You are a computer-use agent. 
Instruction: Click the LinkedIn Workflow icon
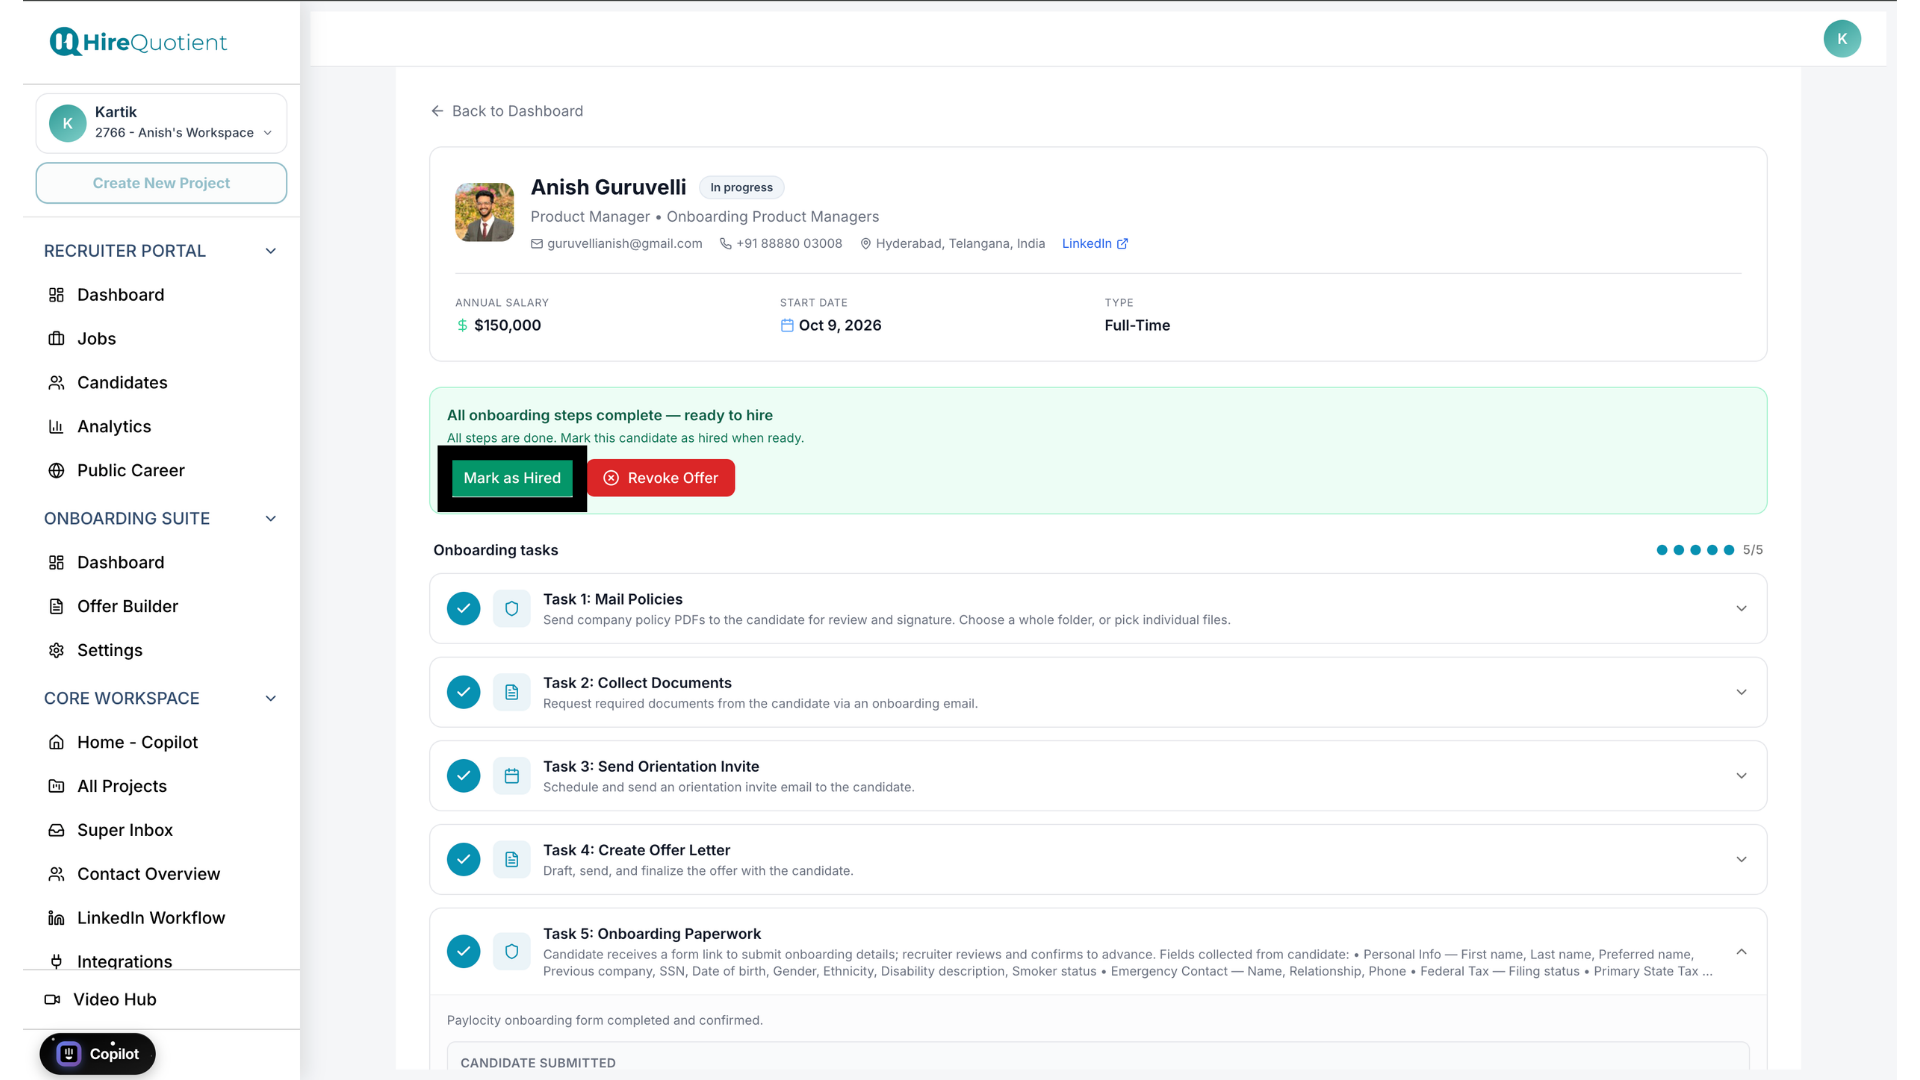click(x=56, y=919)
